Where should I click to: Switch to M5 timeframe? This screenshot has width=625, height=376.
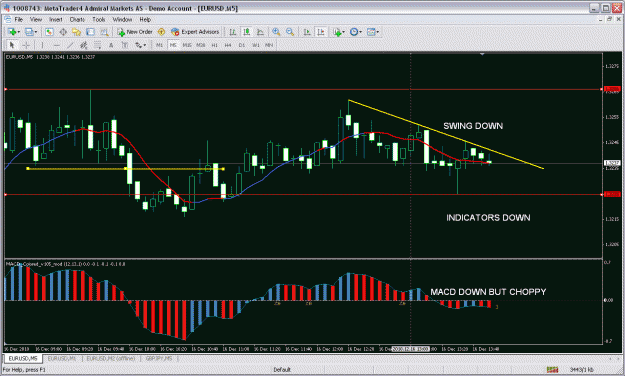pos(173,45)
